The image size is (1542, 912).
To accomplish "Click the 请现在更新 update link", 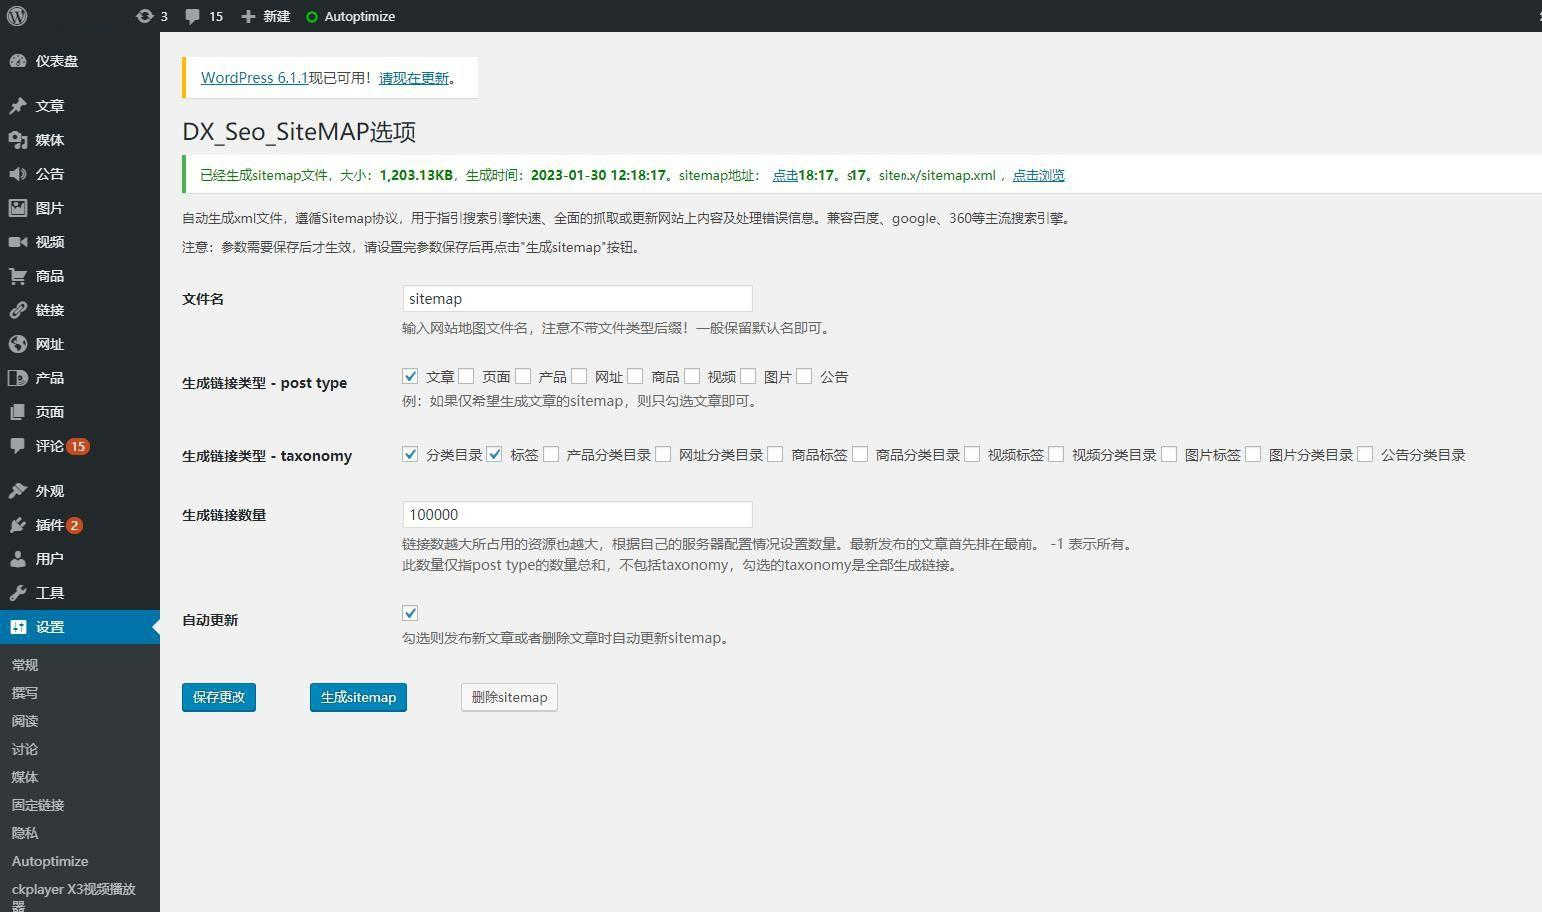I will 412,77.
